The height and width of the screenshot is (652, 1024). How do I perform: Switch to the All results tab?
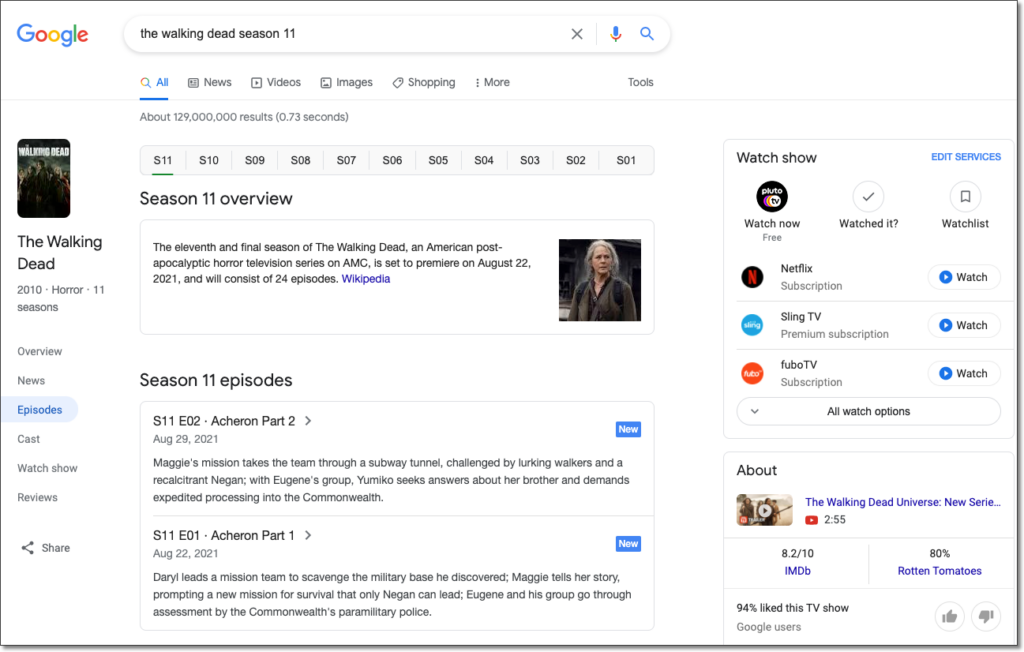click(x=154, y=82)
